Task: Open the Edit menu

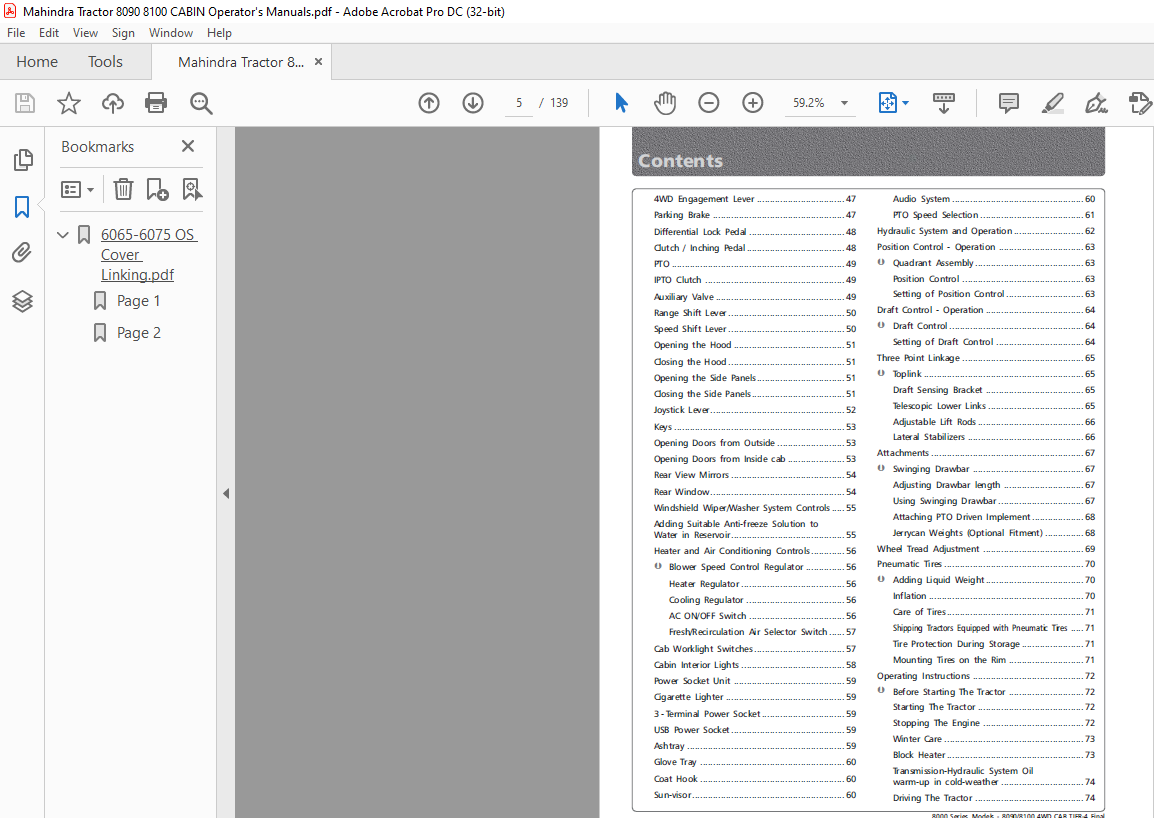Action: point(49,32)
